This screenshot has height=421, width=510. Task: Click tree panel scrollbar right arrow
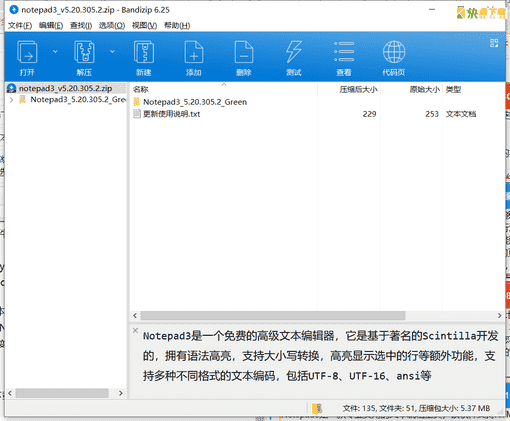click(x=121, y=393)
